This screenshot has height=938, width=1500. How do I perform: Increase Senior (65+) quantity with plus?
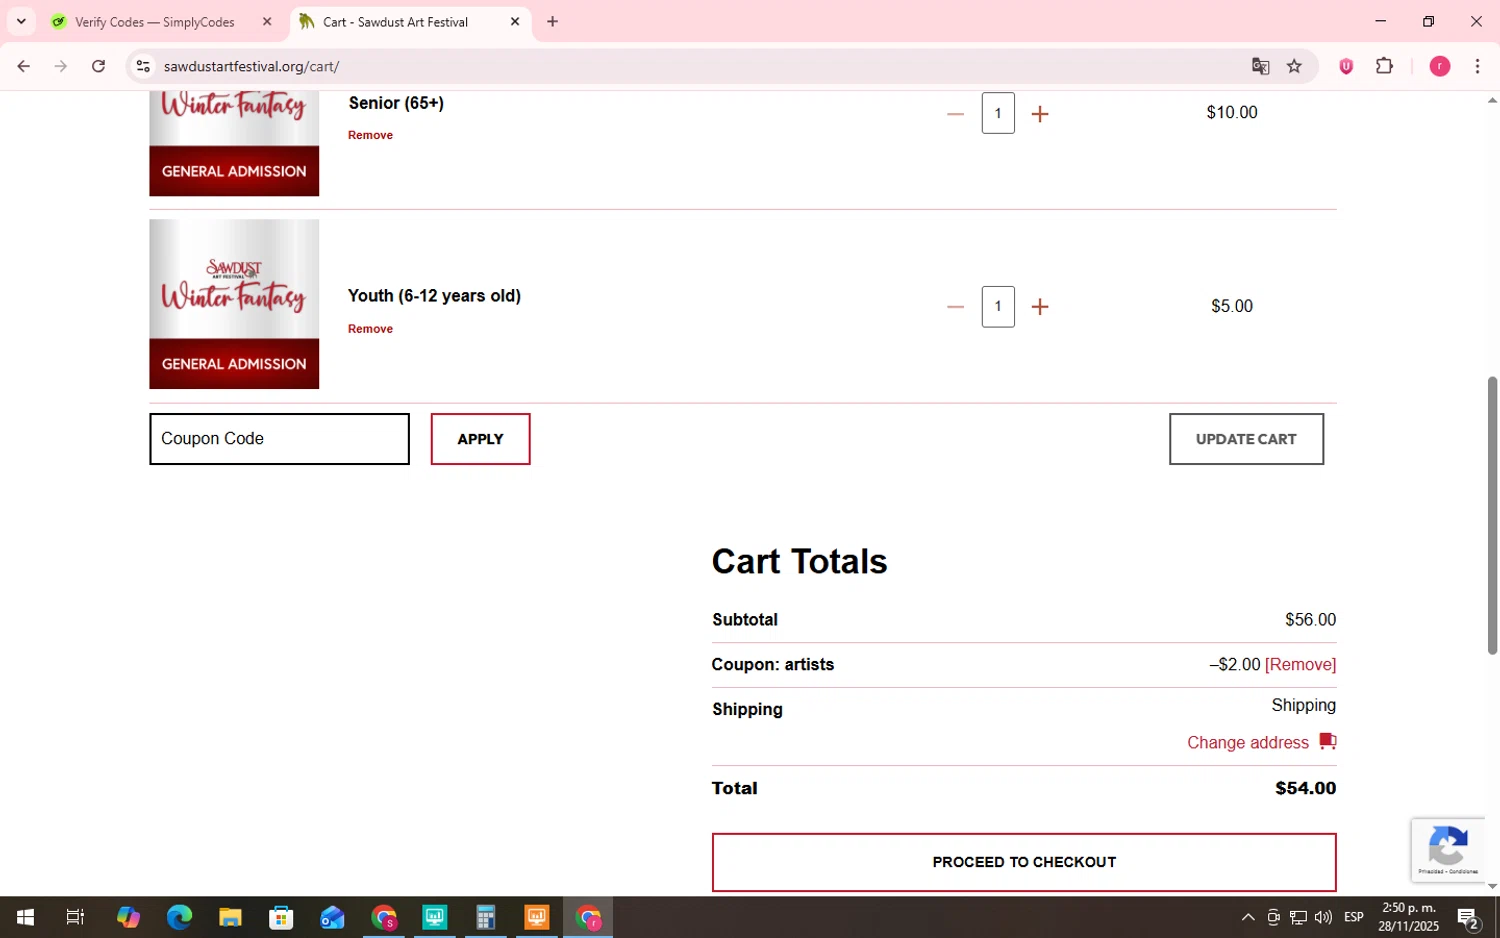coord(1040,114)
